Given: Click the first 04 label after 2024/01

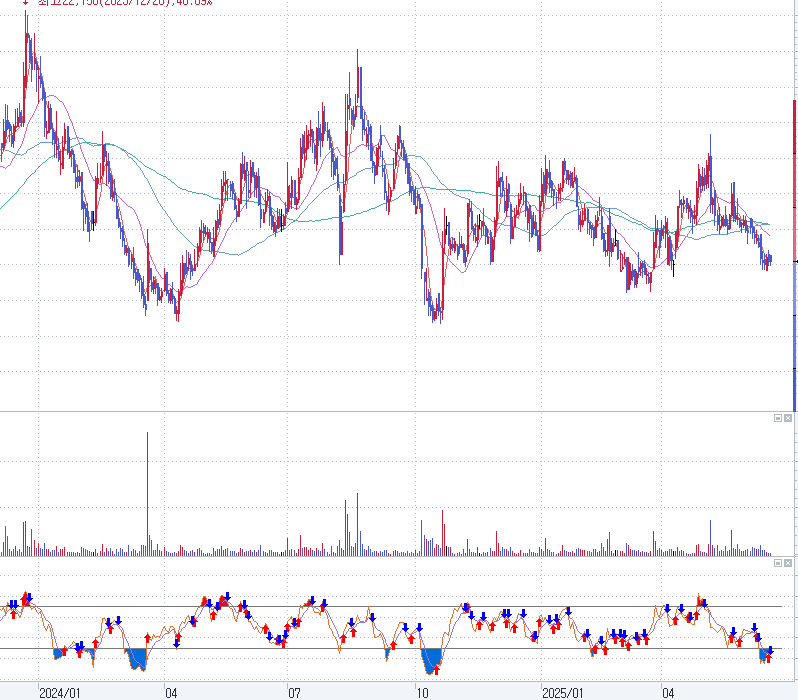Looking at the screenshot, I should pos(172,692).
